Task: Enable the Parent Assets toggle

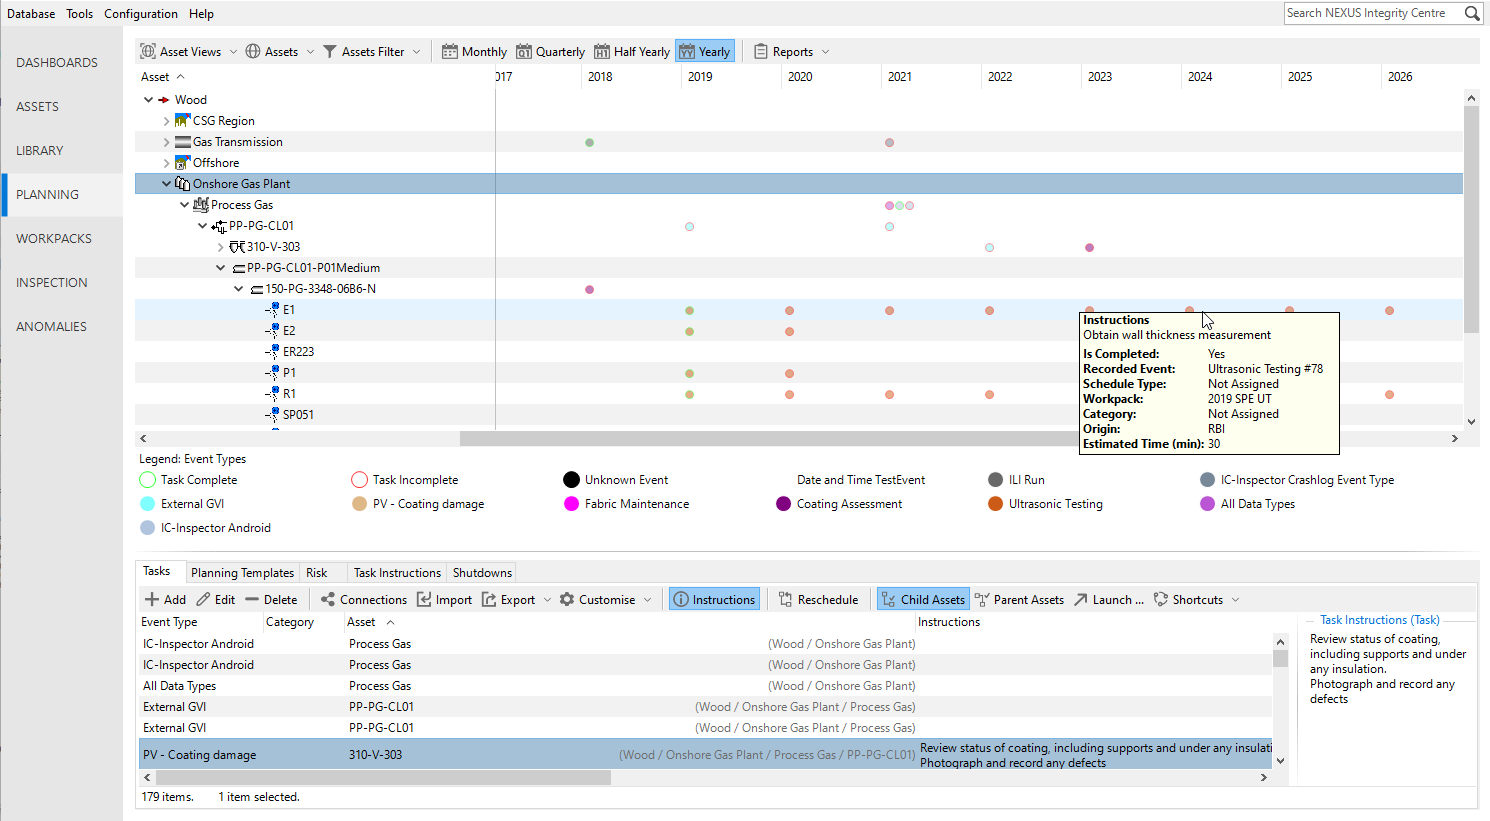Action: pyautogui.click(x=1019, y=599)
